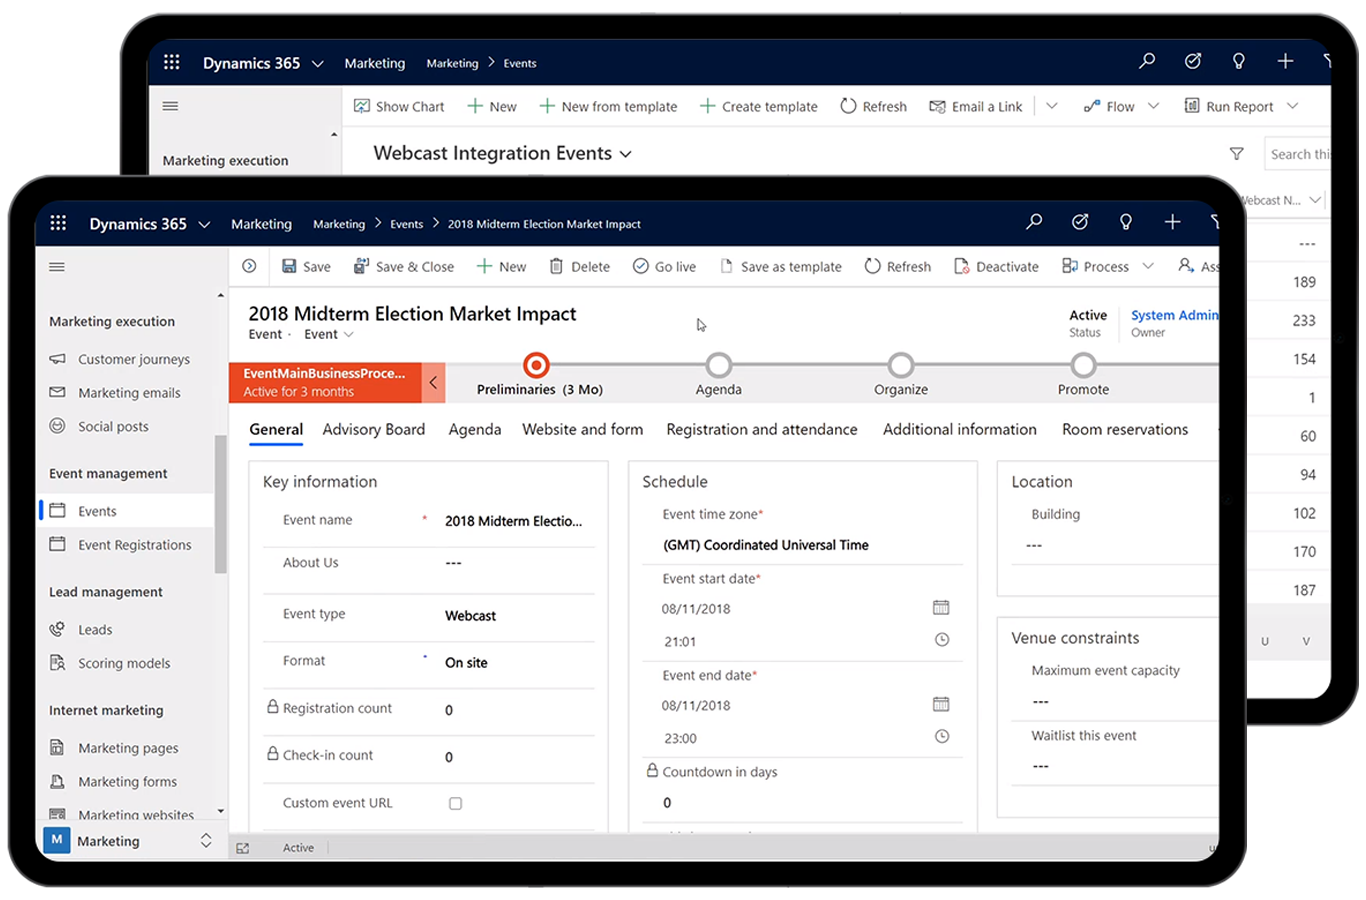Screen dimensions: 1366x900
Task: Click the search icon in top navigation
Action: tap(1034, 222)
